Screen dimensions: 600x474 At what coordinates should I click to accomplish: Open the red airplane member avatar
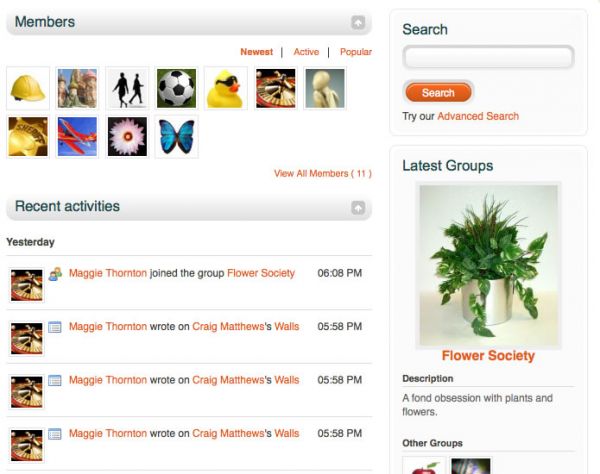click(x=77, y=137)
